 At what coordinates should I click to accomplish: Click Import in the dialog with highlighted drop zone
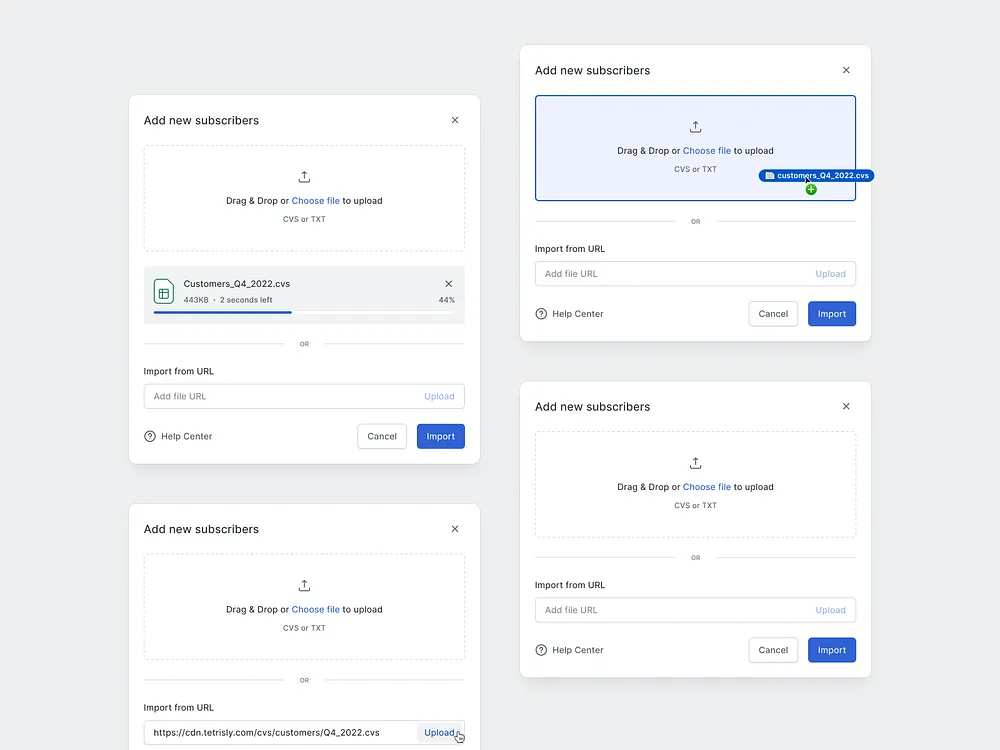tap(831, 314)
